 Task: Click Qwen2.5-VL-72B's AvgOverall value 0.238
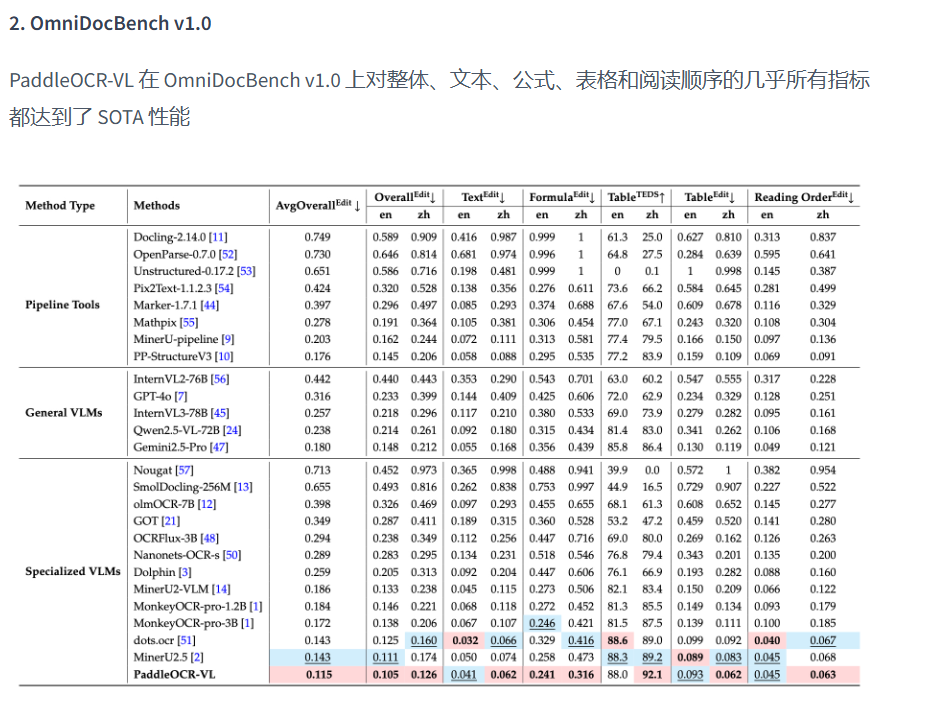(318, 431)
